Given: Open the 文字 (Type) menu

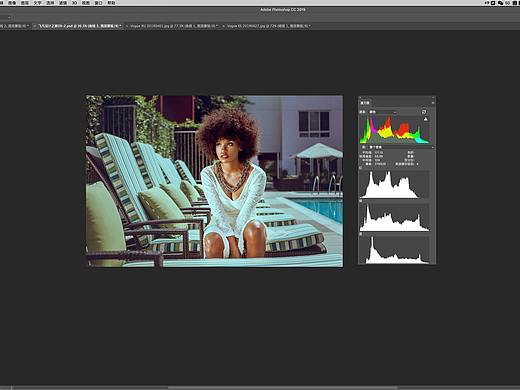Looking at the screenshot, I should coord(37,3).
